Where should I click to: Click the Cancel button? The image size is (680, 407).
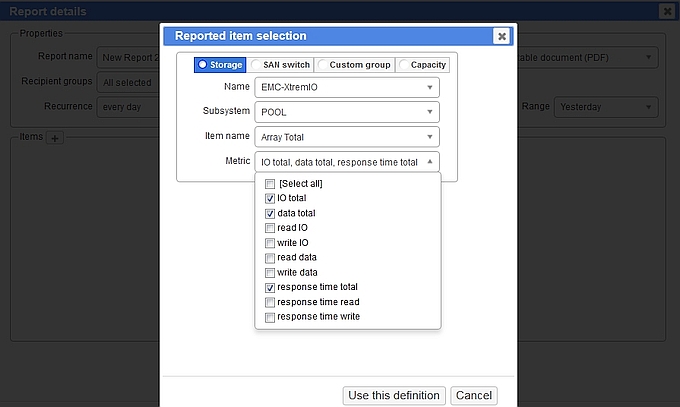point(474,396)
